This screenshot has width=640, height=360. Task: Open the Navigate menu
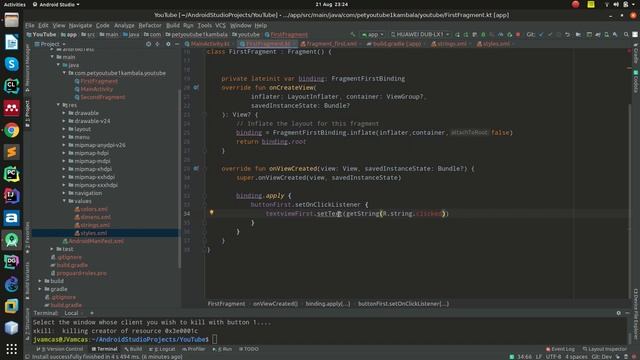pos(80,25)
